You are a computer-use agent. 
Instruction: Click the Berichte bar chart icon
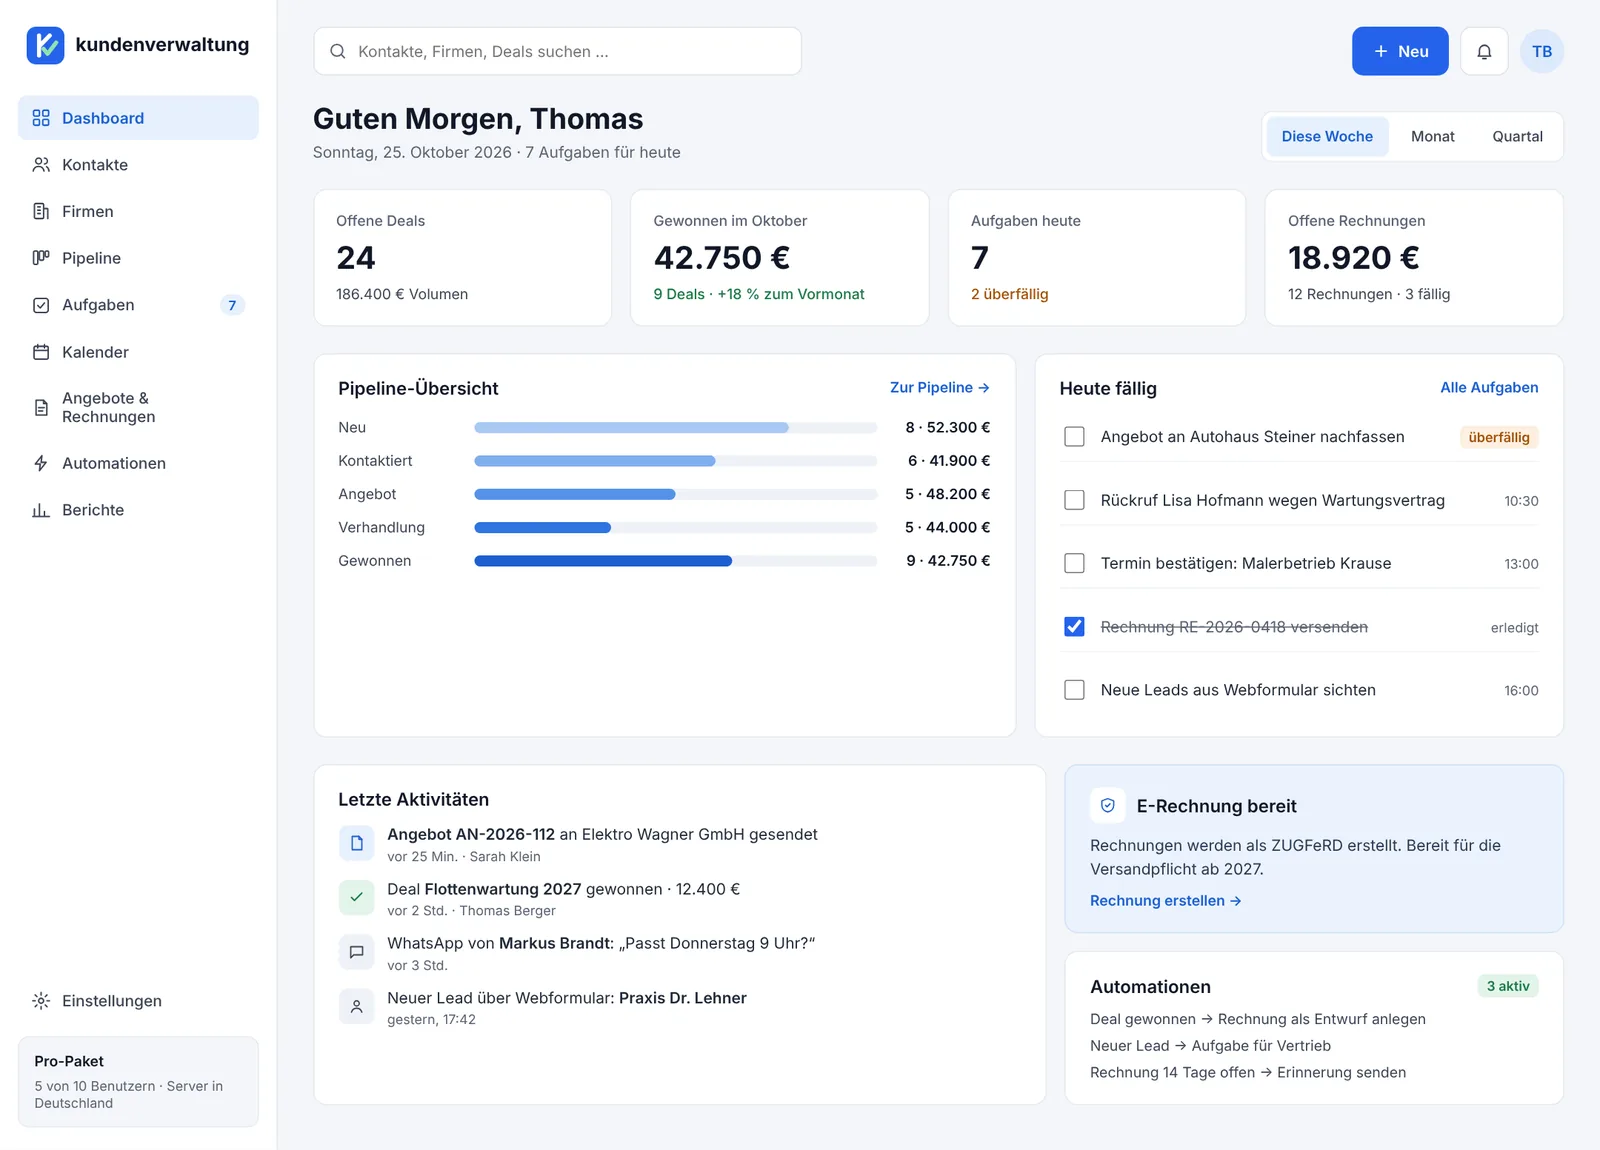(41, 510)
